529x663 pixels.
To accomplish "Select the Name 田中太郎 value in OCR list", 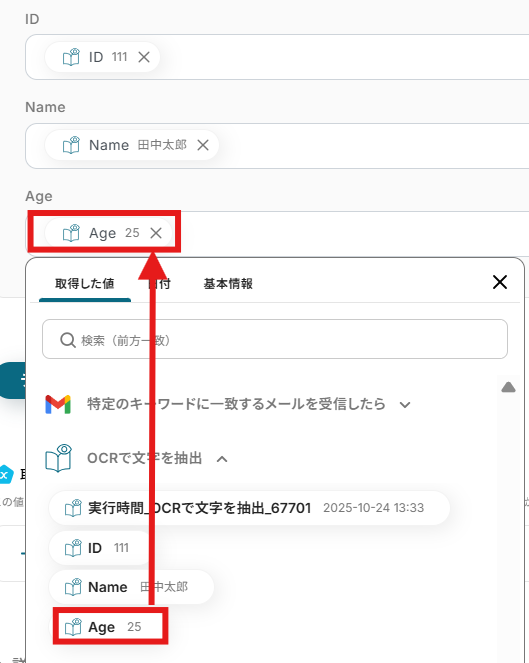I will pyautogui.click(x=132, y=587).
